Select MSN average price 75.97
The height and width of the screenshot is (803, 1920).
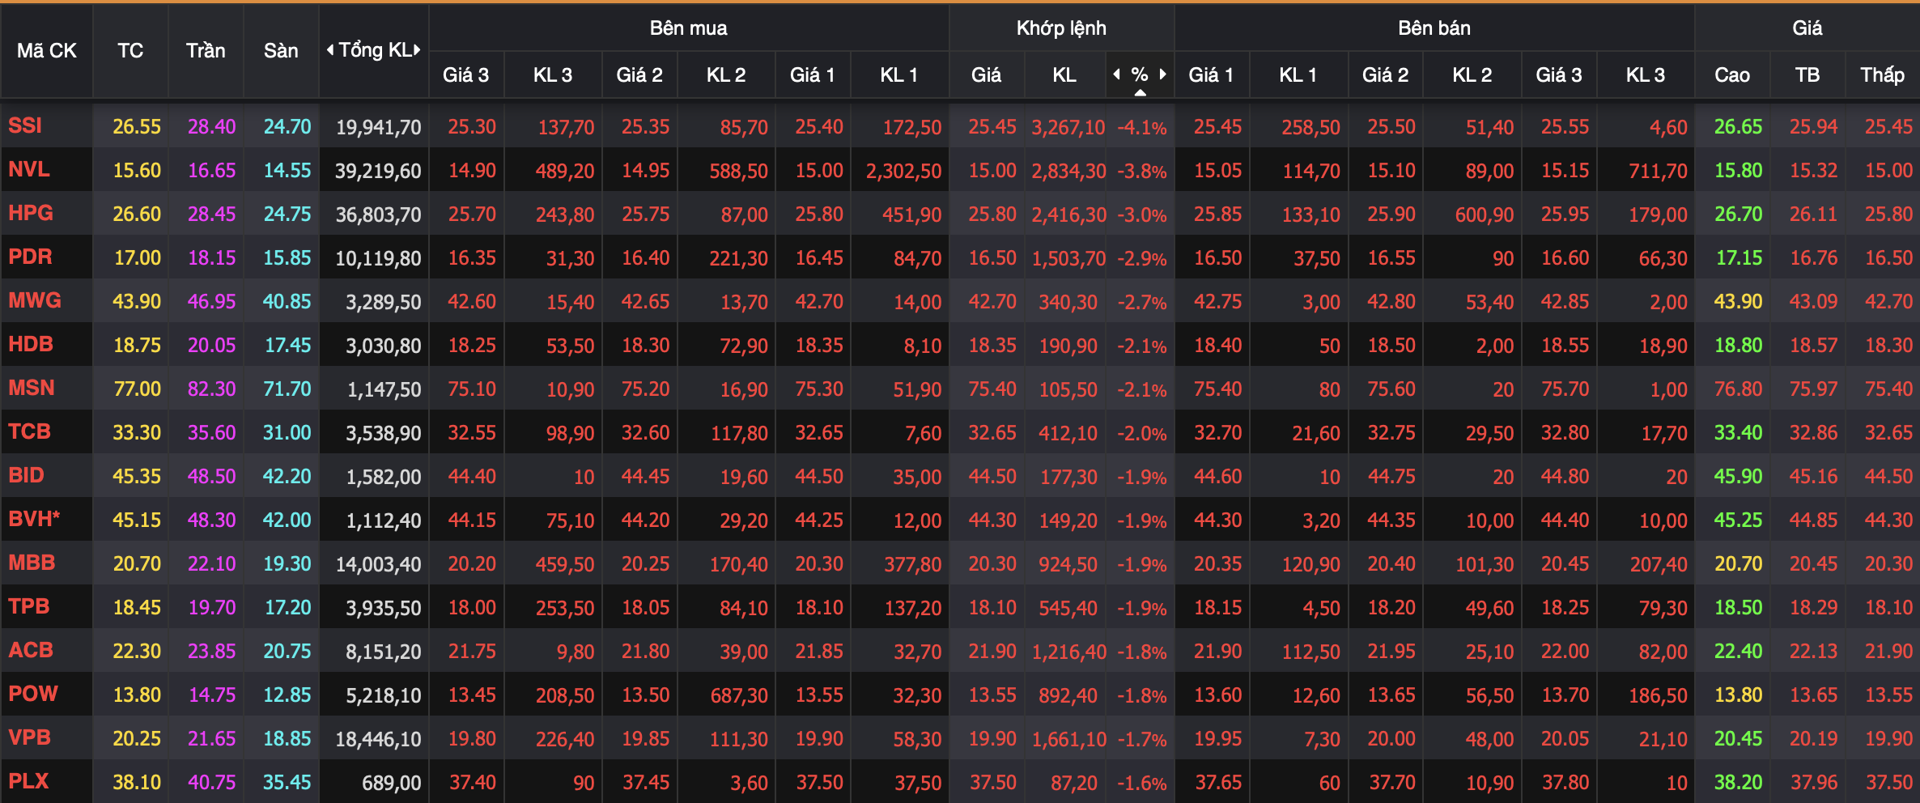(x=1813, y=389)
